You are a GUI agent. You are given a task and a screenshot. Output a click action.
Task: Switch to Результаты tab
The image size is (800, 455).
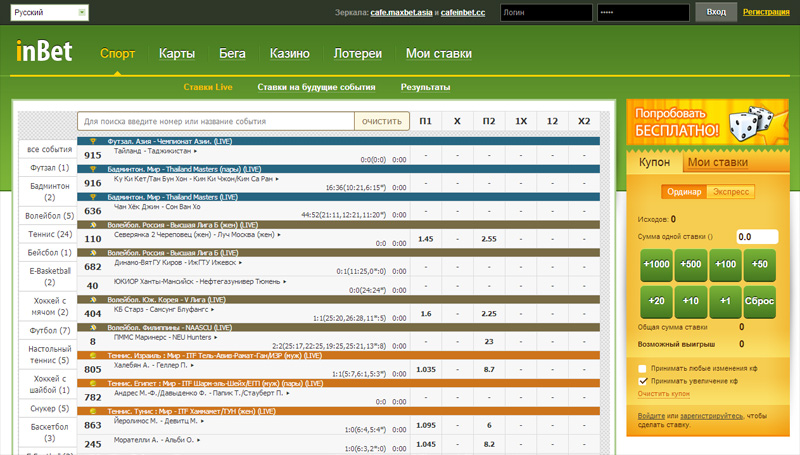(426, 87)
